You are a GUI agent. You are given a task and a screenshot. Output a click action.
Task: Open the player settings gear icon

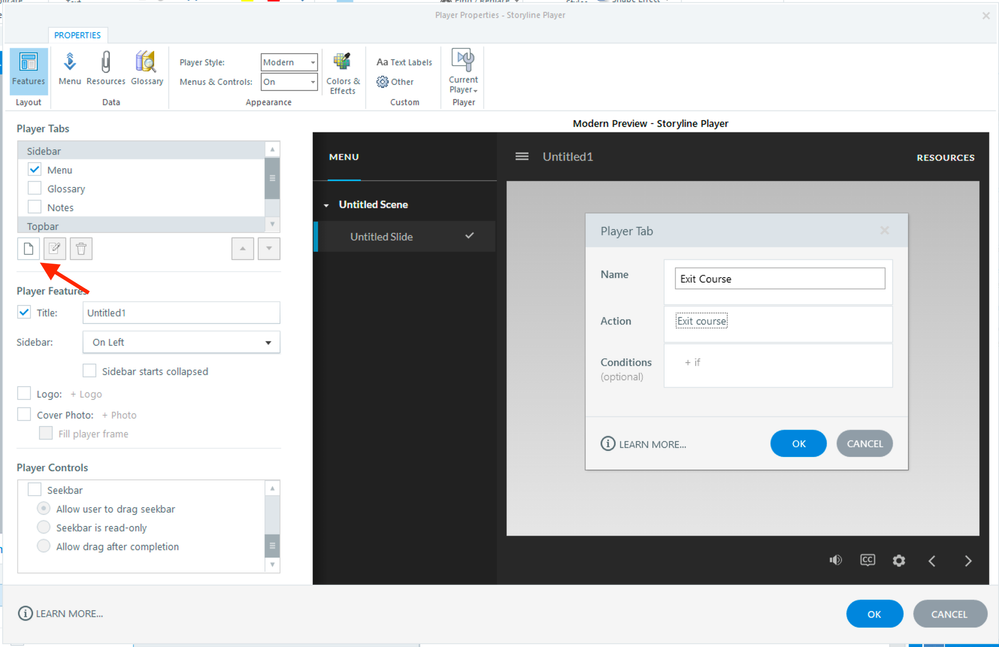[899, 561]
